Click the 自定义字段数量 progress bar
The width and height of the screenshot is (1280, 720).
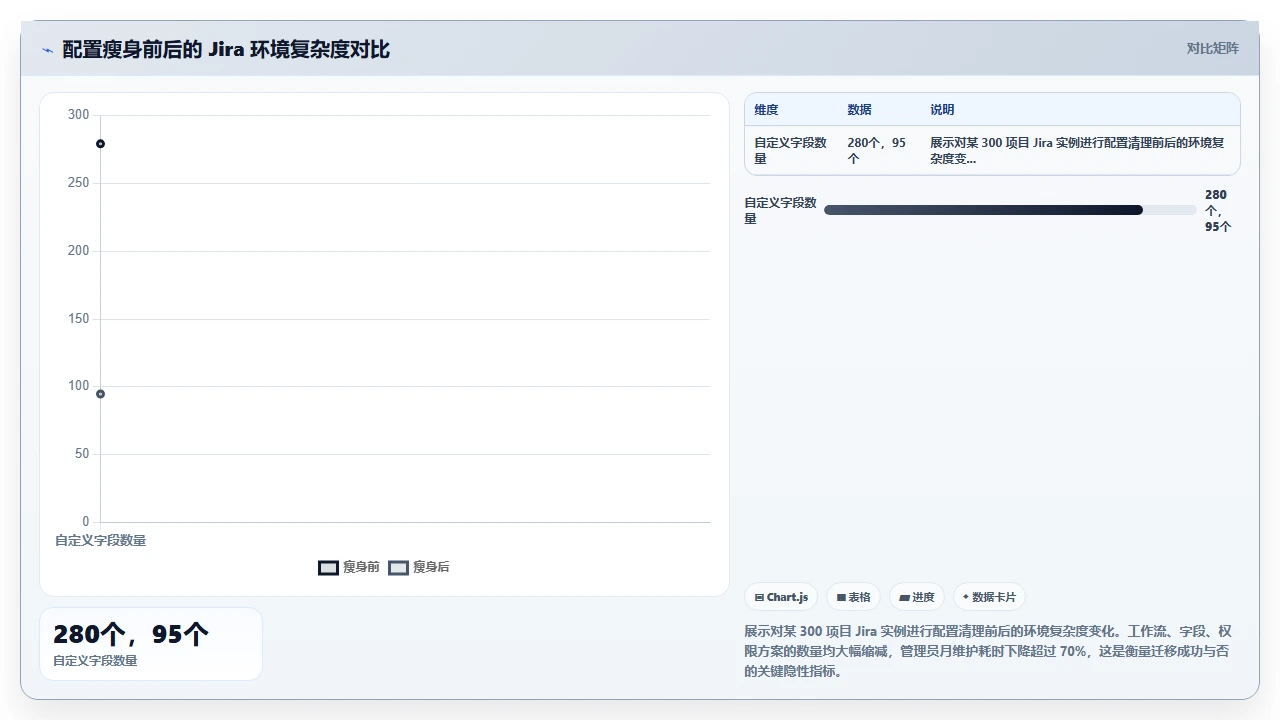point(1010,210)
